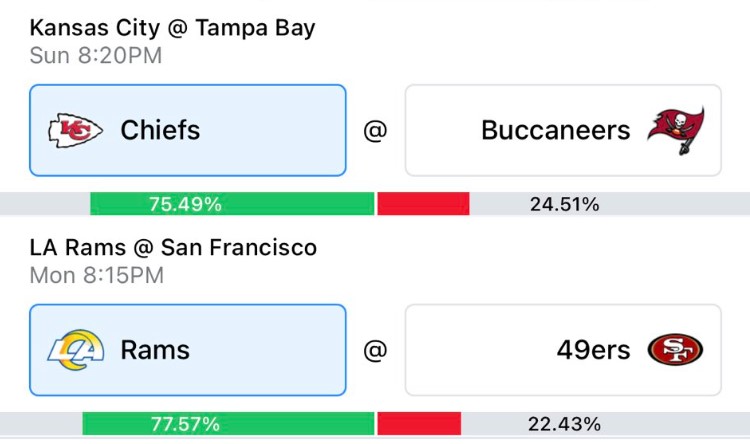Screen dimensions: 750x444
Task: Pick the 49ers to win
Action: [x=563, y=350]
